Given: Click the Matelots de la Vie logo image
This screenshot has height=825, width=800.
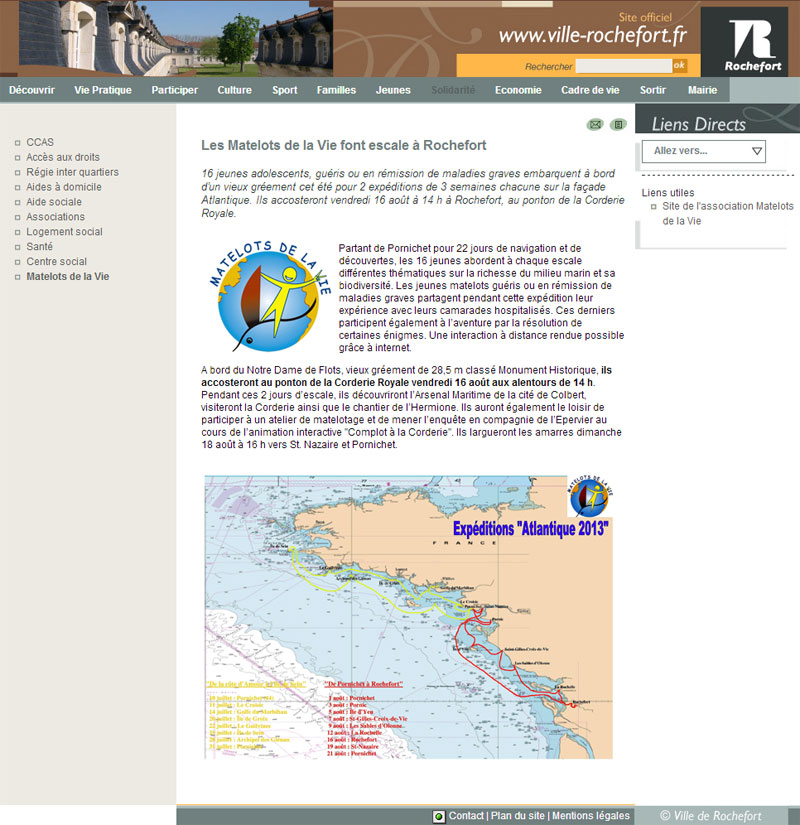Looking at the screenshot, I should [x=271, y=296].
